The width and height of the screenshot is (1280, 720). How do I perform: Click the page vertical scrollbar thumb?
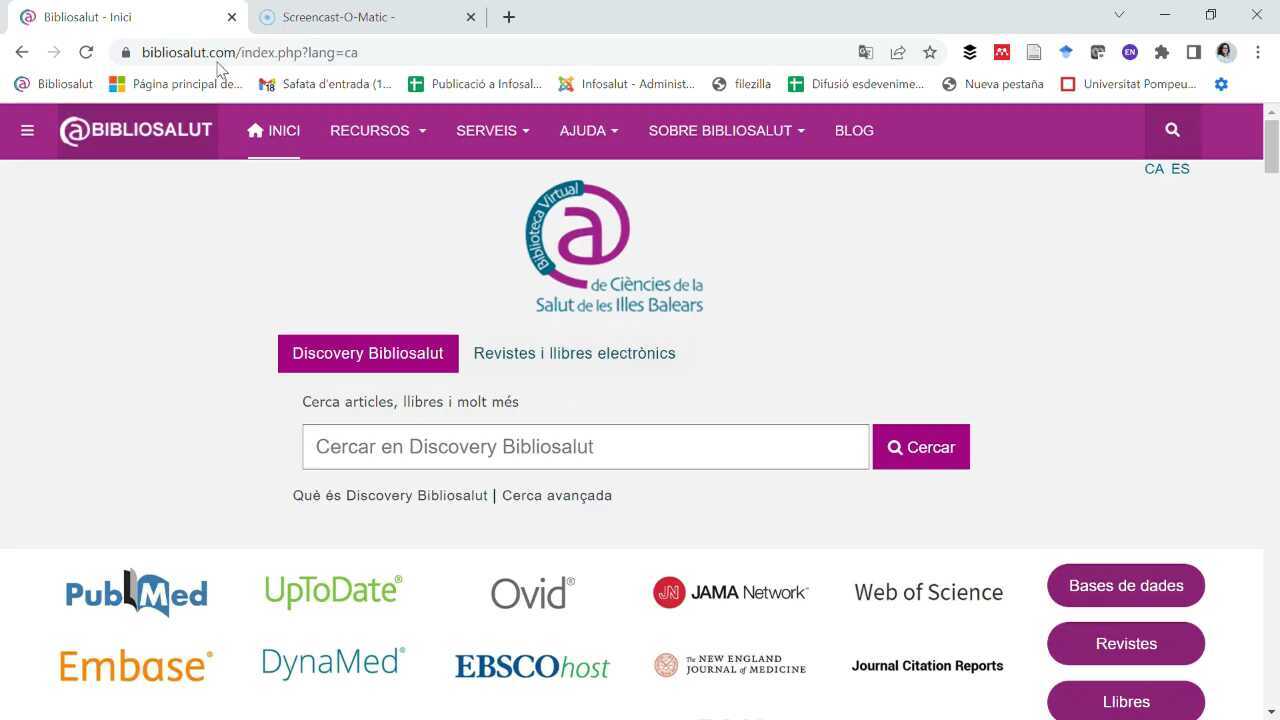click(x=1272, y=146)
